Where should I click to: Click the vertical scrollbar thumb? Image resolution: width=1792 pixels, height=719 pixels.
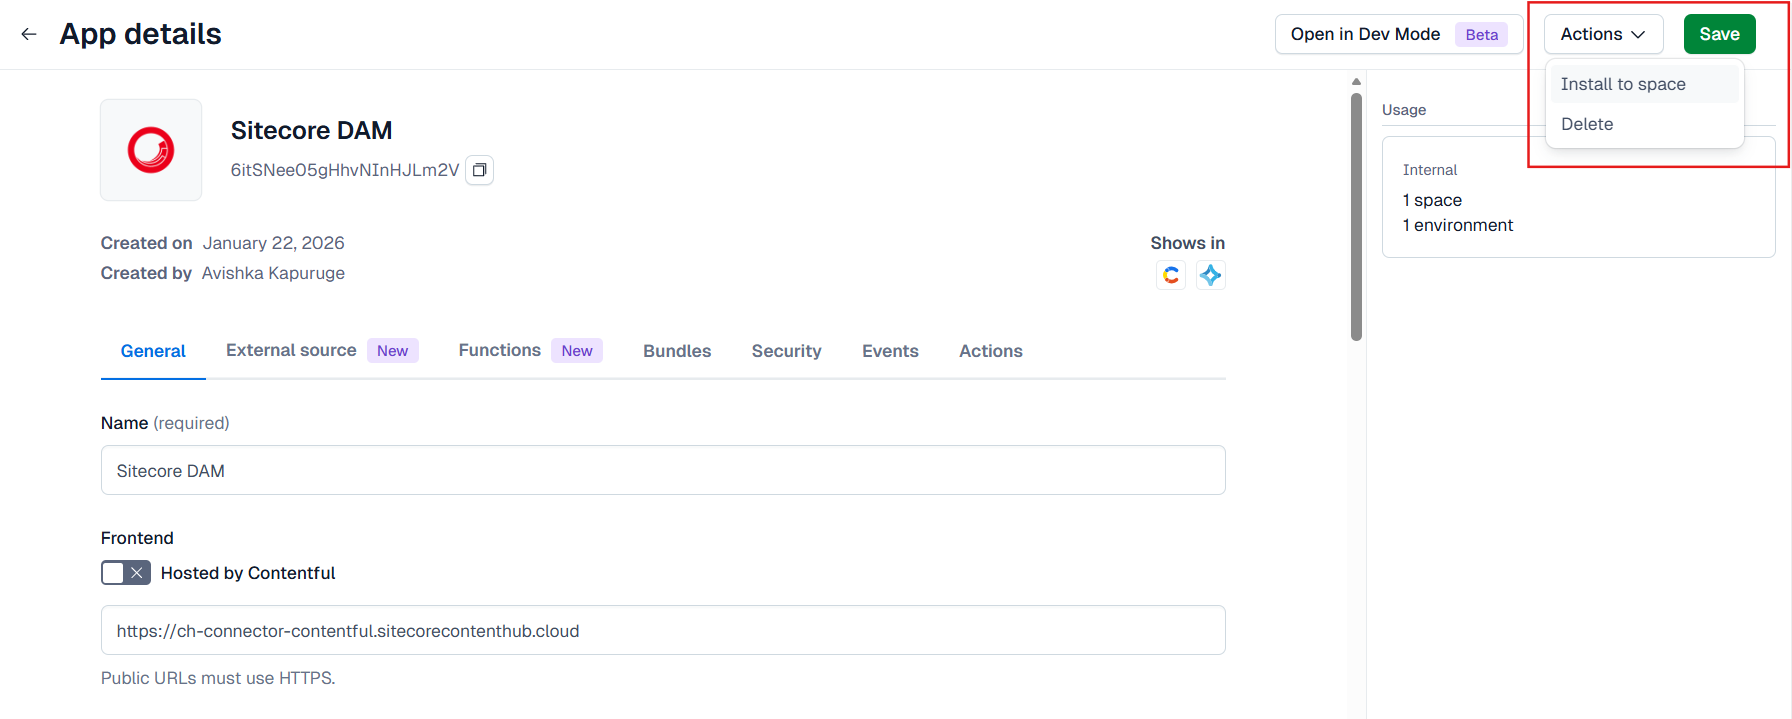[1356, 217]
